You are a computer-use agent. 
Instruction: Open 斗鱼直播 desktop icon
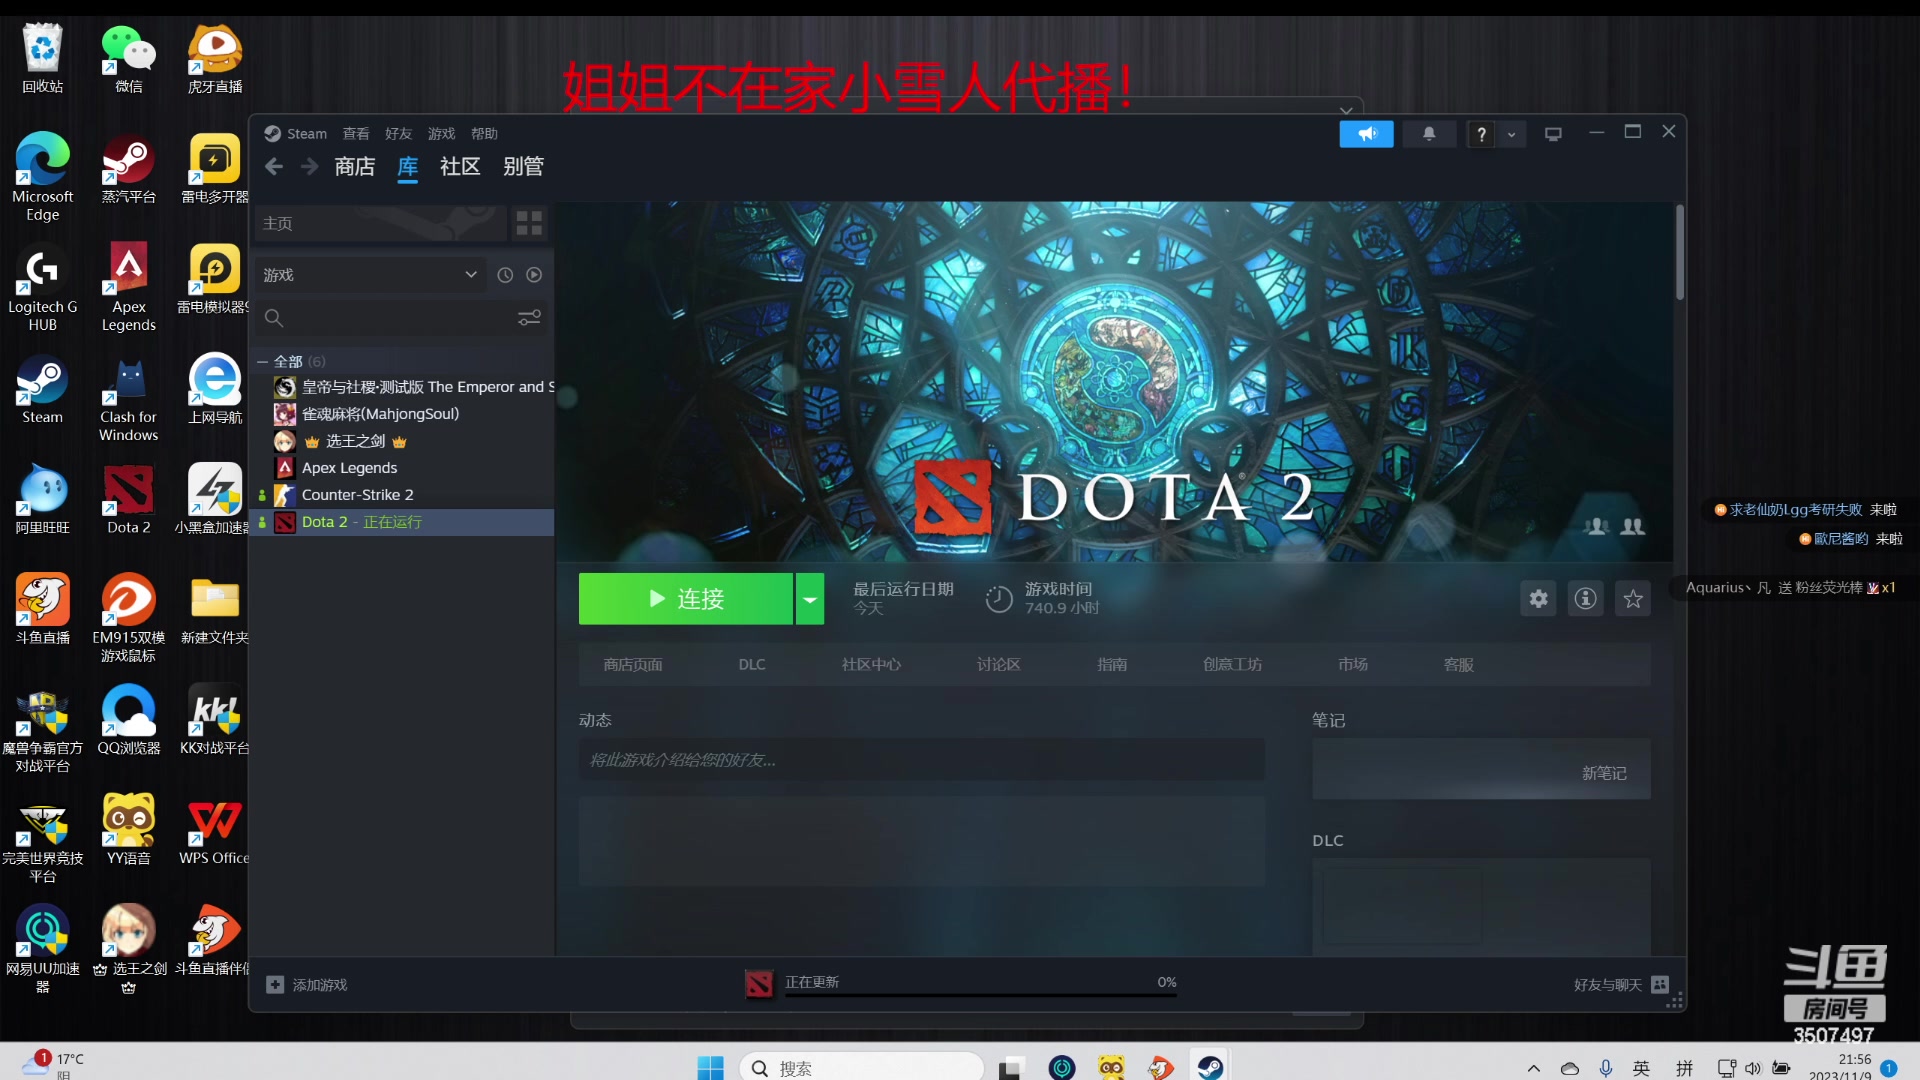pos(43,609)
